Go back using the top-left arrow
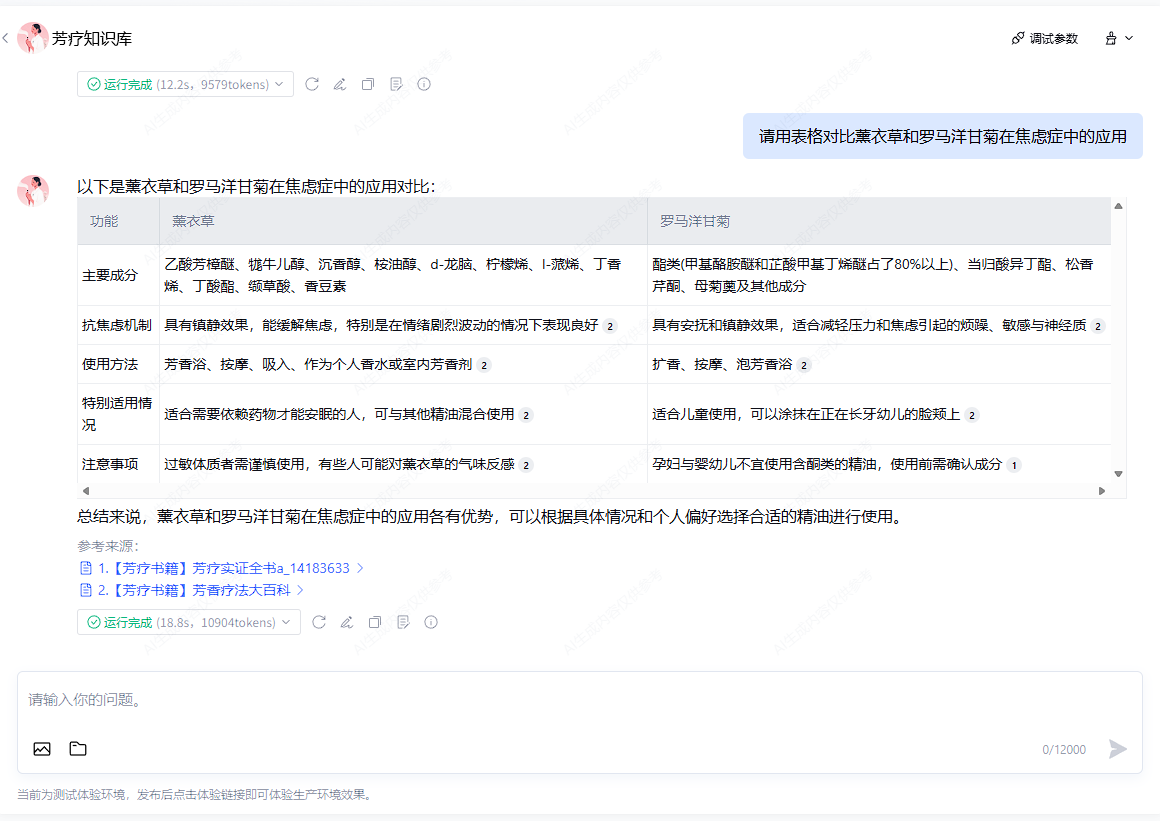Image resolution: width=1160 pixels, height=821 pixels. pos(6,38)
